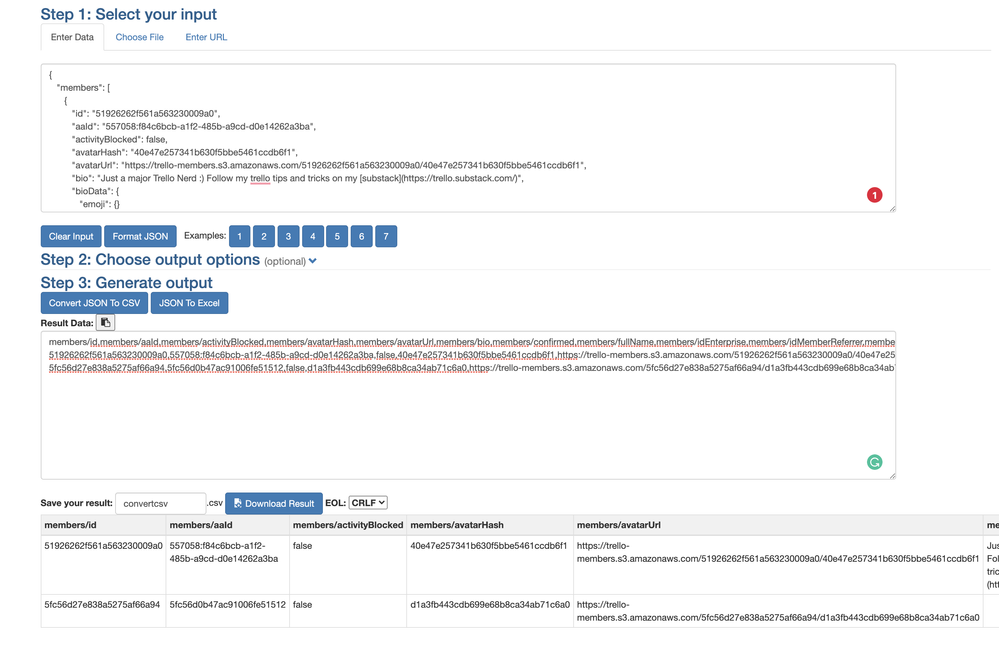
Task: Select the members/activityBlocked column header
Action: (x=348, y=525)
